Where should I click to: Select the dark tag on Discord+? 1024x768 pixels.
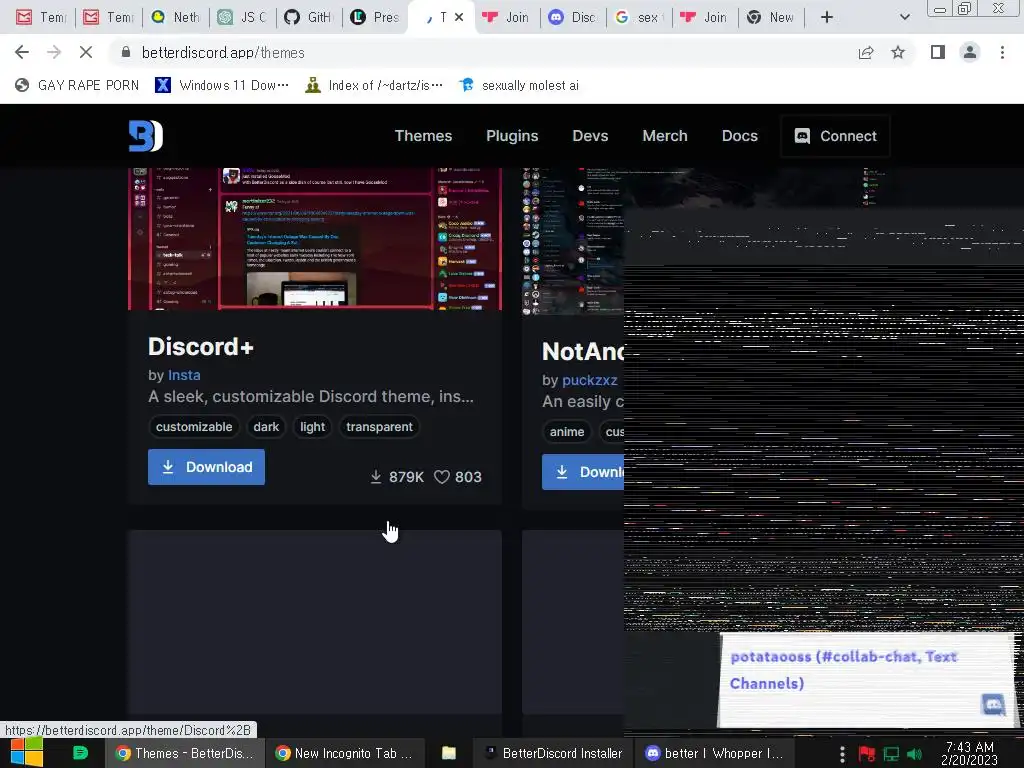(266, 426)
